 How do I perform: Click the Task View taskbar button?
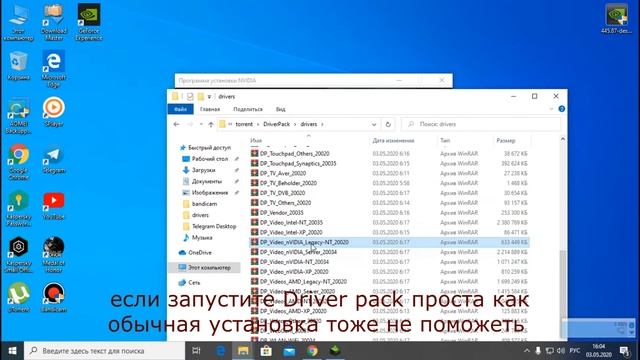[196, 351]
